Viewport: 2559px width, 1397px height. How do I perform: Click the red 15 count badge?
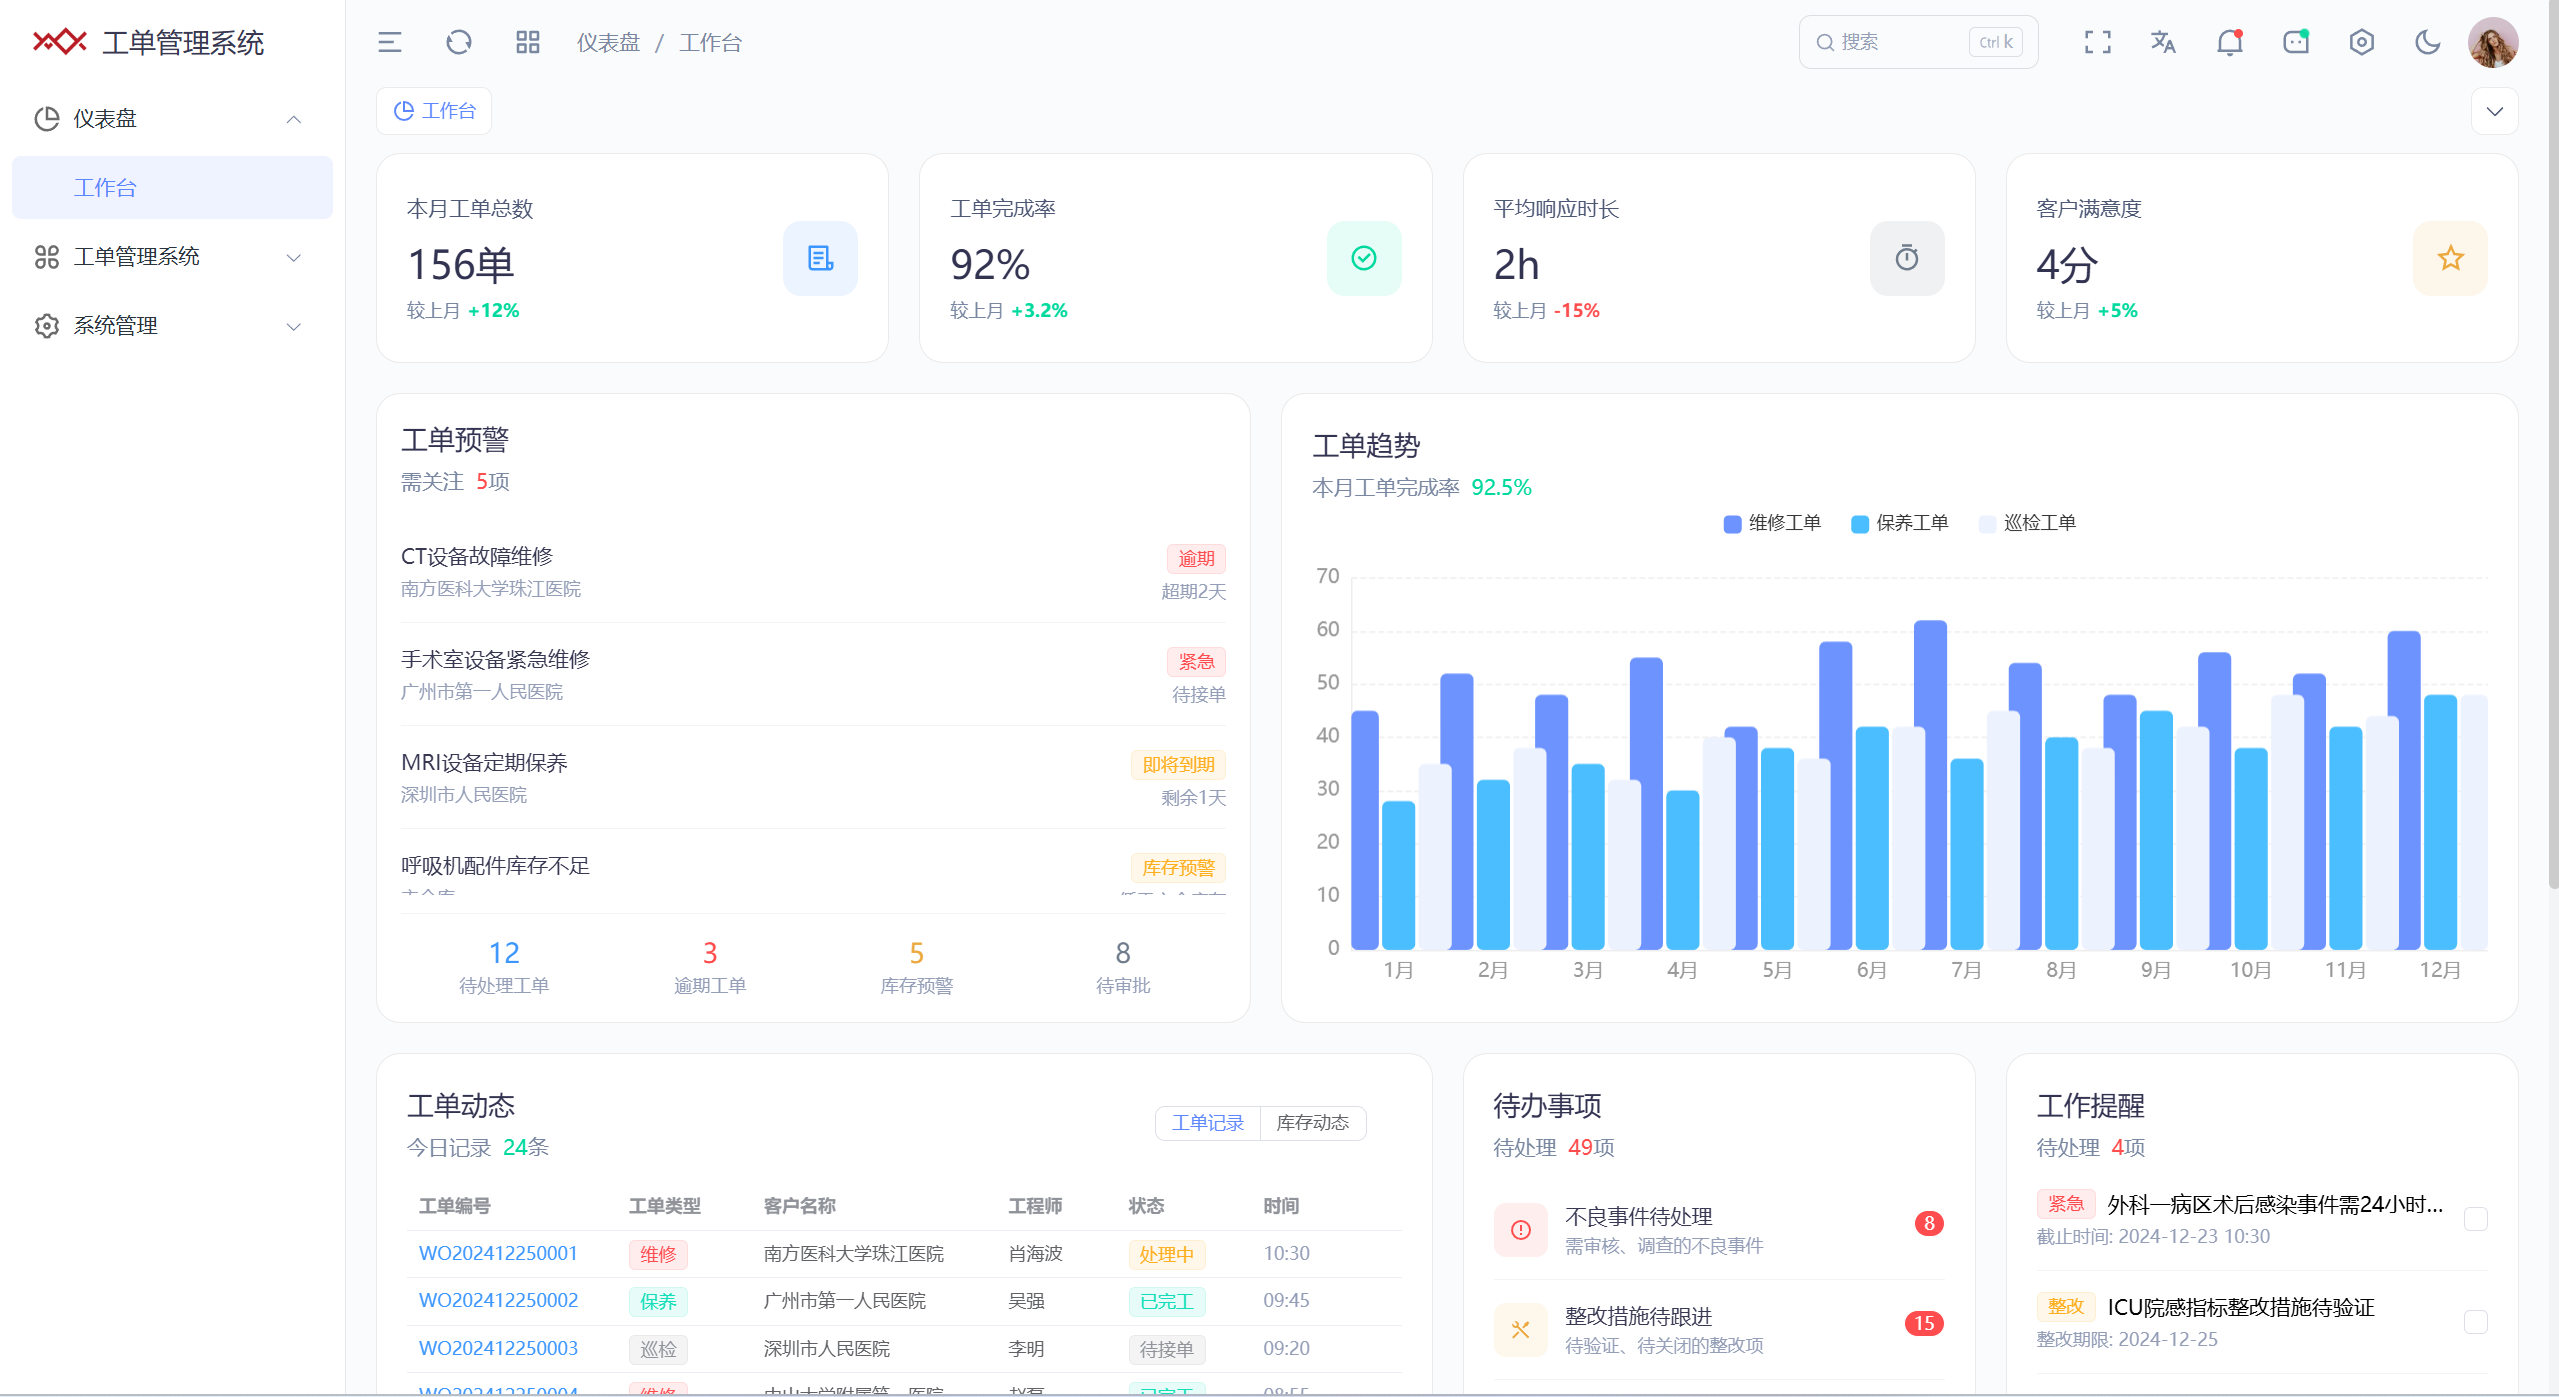[1924, 1323]
